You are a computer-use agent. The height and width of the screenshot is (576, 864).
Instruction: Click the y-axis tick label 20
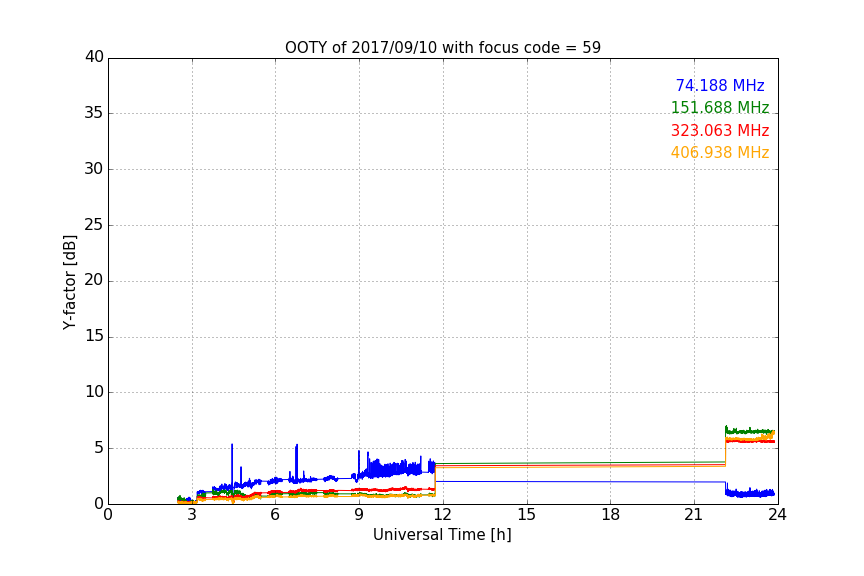94,281
